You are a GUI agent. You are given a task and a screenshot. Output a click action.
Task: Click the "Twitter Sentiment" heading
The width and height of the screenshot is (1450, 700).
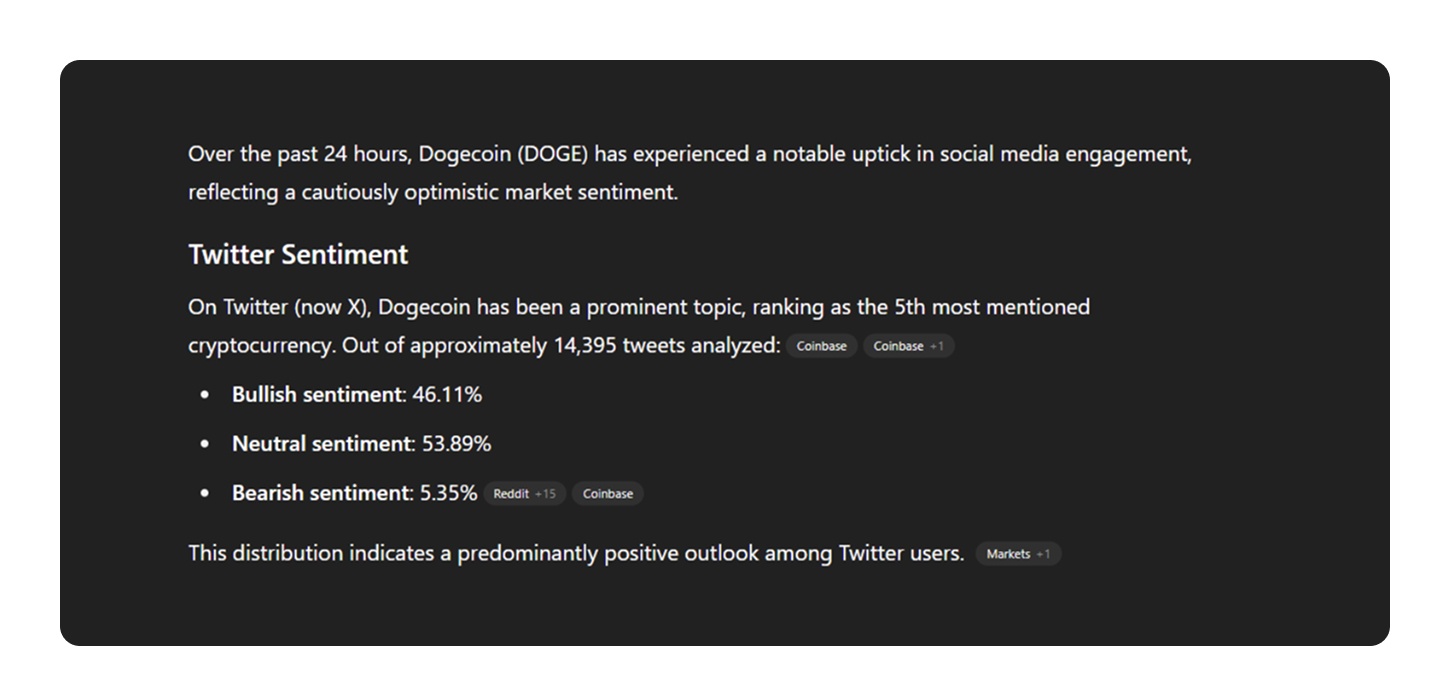tap(298, 255)
